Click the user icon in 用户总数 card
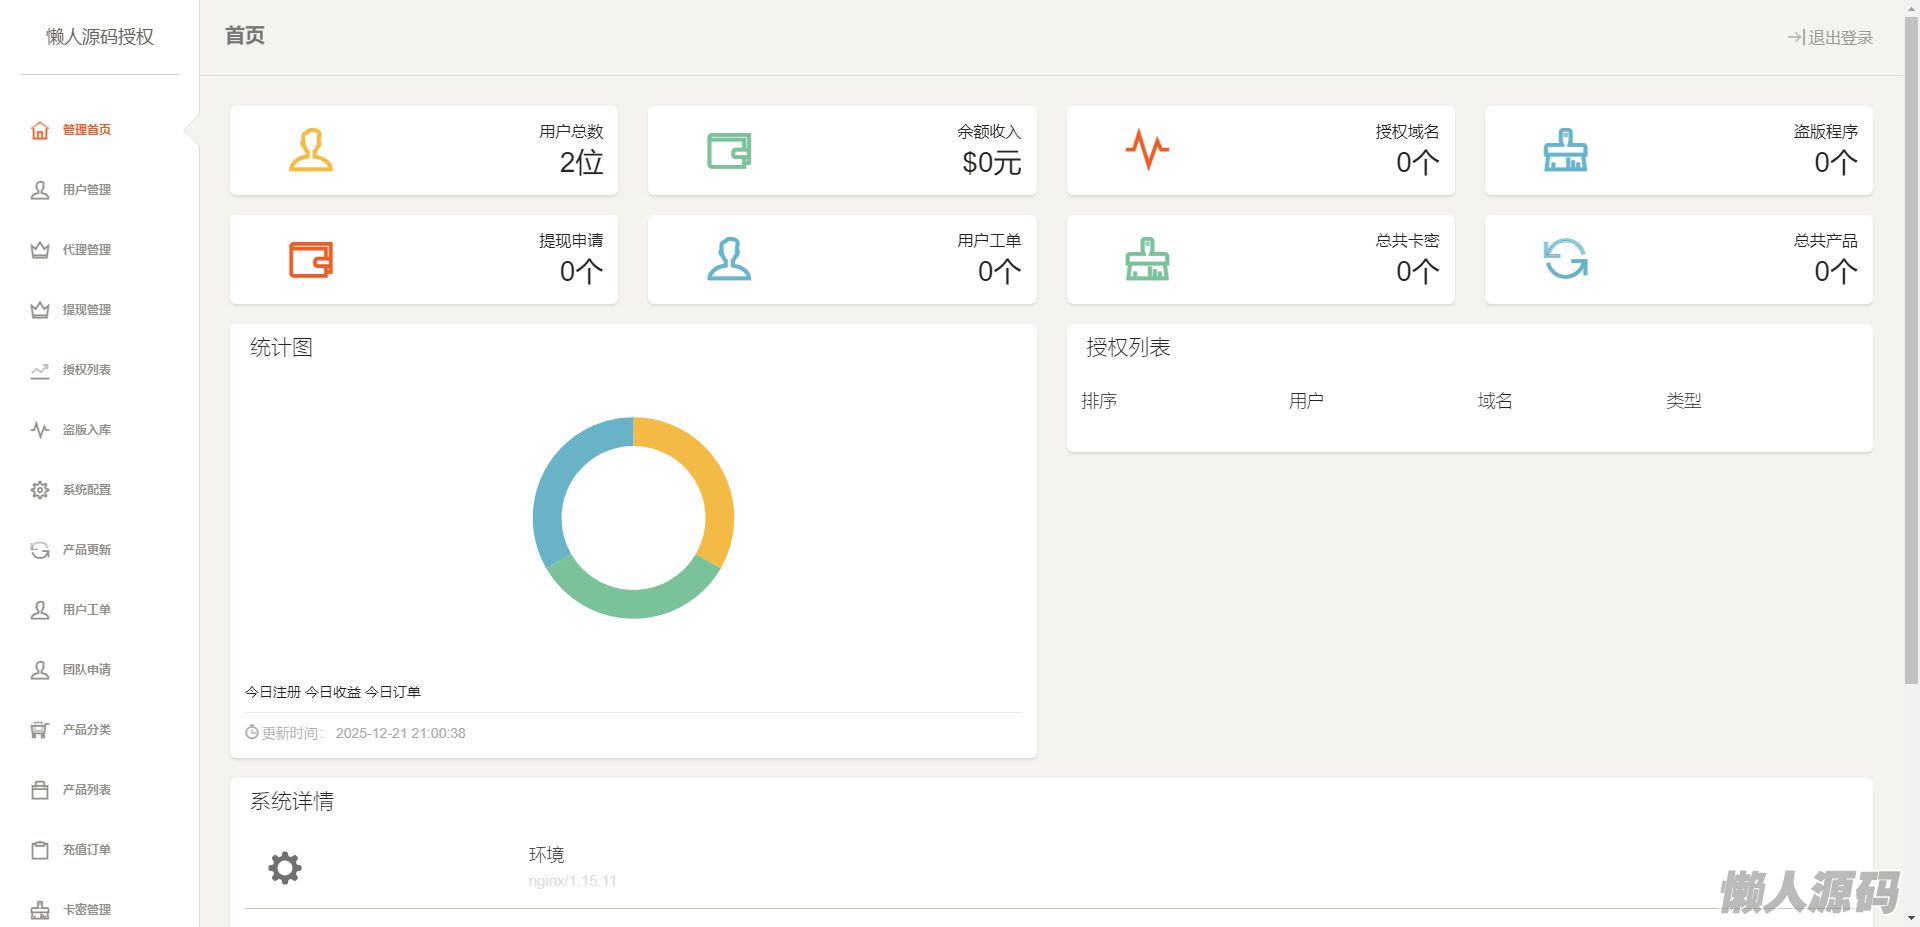The height and width of the screenshot is (927, 1920). [x=311, y=150]
